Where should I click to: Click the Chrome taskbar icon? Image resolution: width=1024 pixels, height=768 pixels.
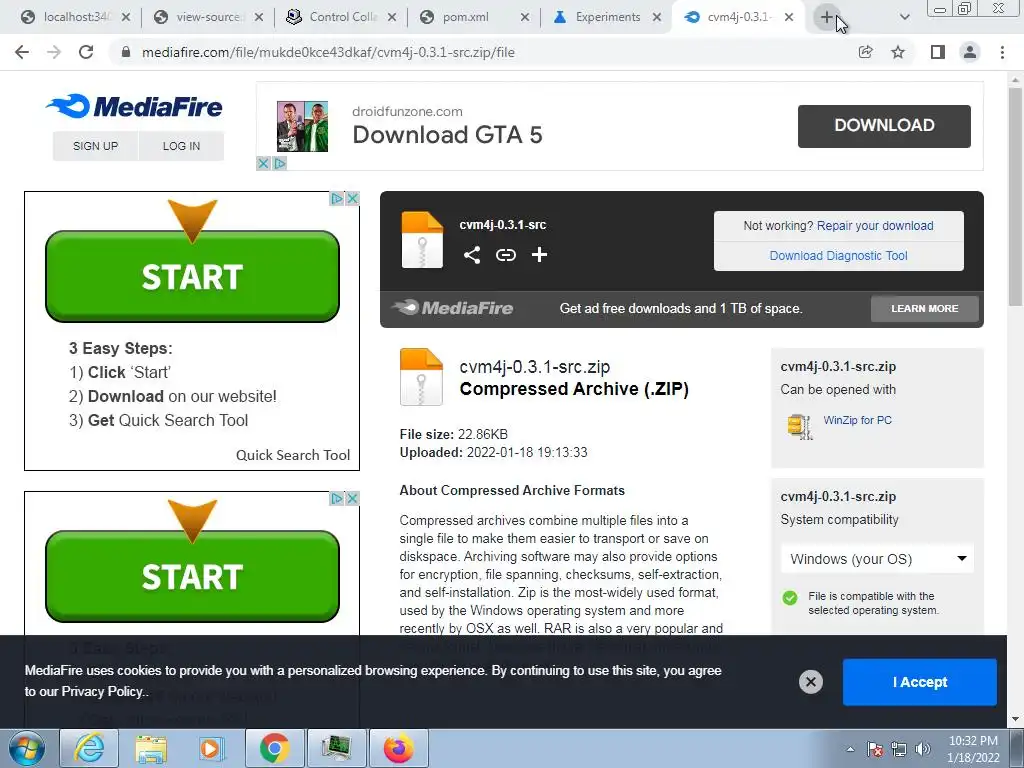click(x=274, y=748)
